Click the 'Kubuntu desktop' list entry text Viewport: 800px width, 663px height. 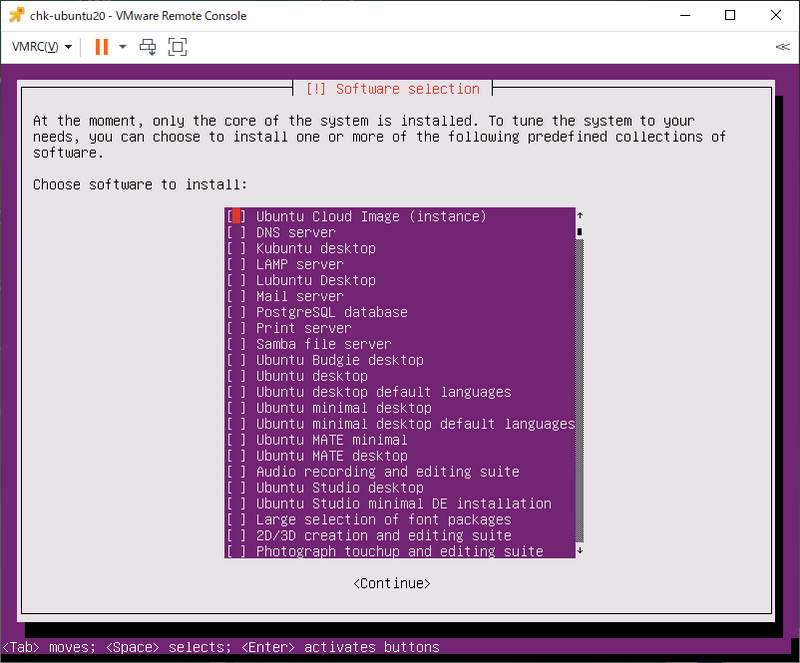[x=316, y=248]
